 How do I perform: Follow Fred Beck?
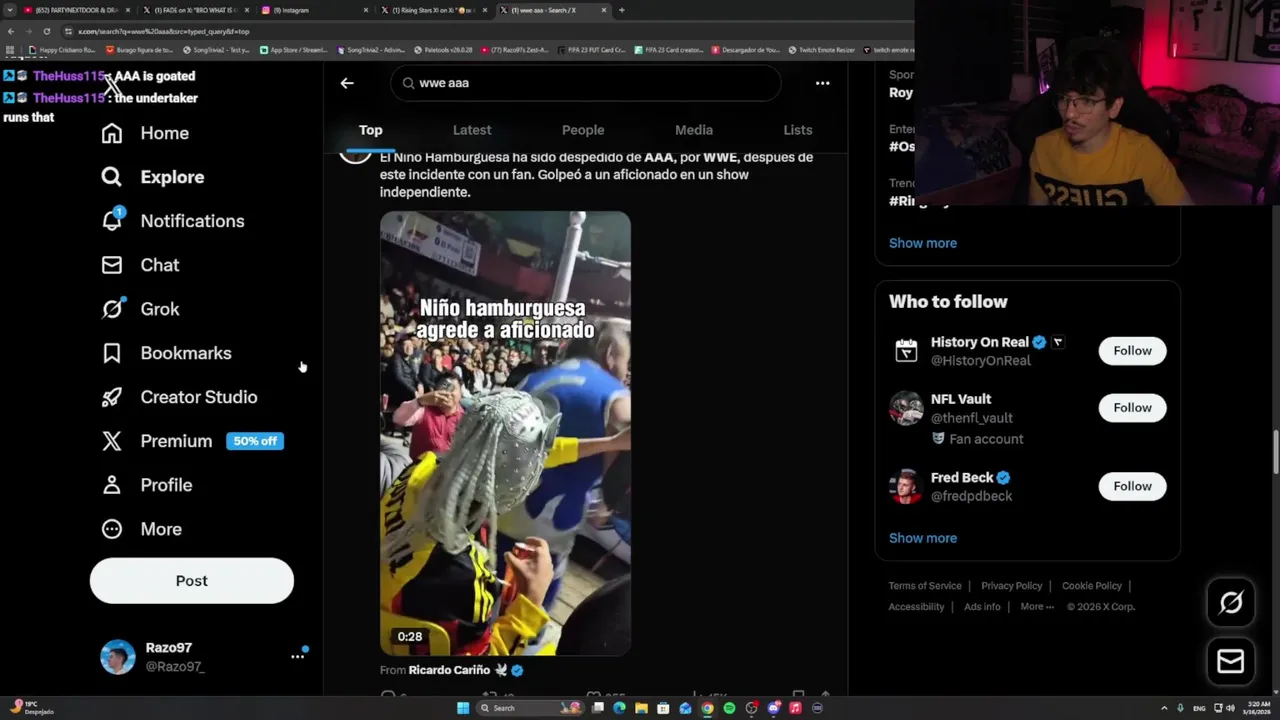[x=1132, y=486]
